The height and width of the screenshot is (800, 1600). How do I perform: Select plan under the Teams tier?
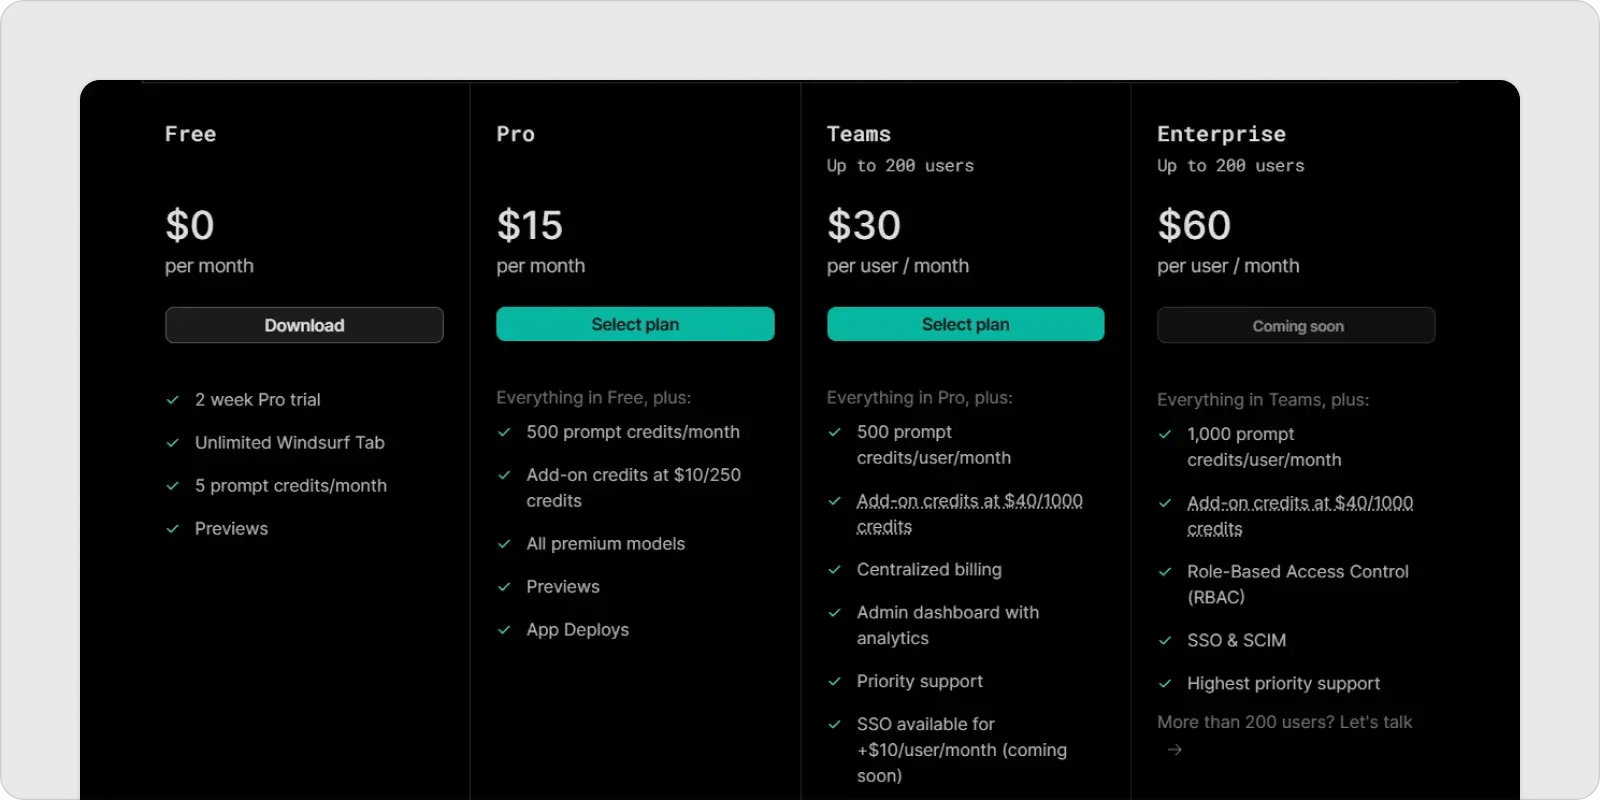tap(965, 324)
